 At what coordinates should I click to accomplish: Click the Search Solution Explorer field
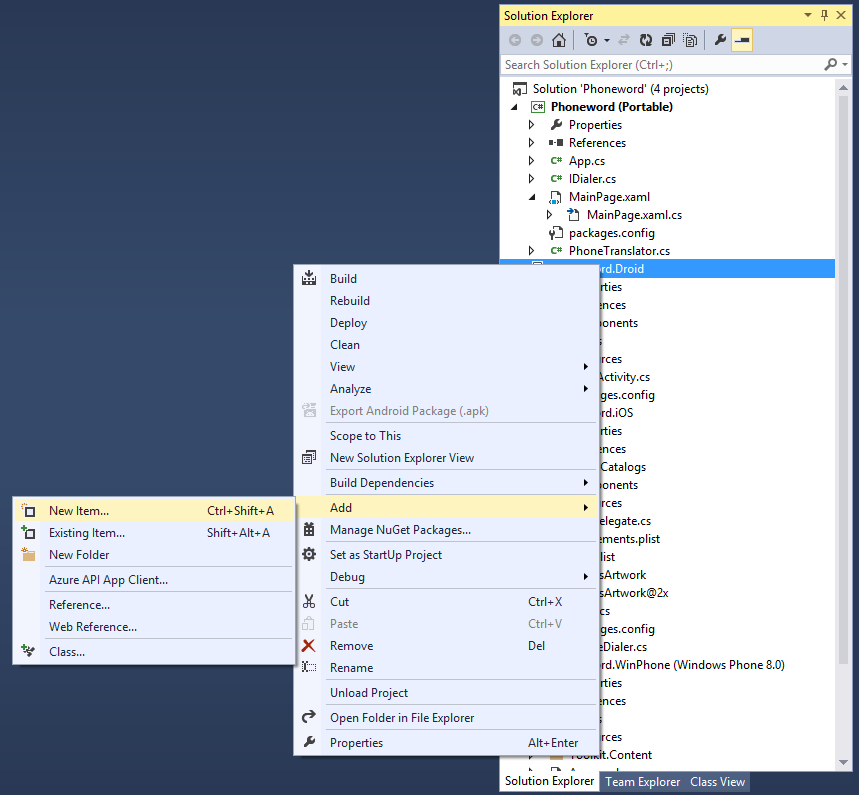pos(662,65)
